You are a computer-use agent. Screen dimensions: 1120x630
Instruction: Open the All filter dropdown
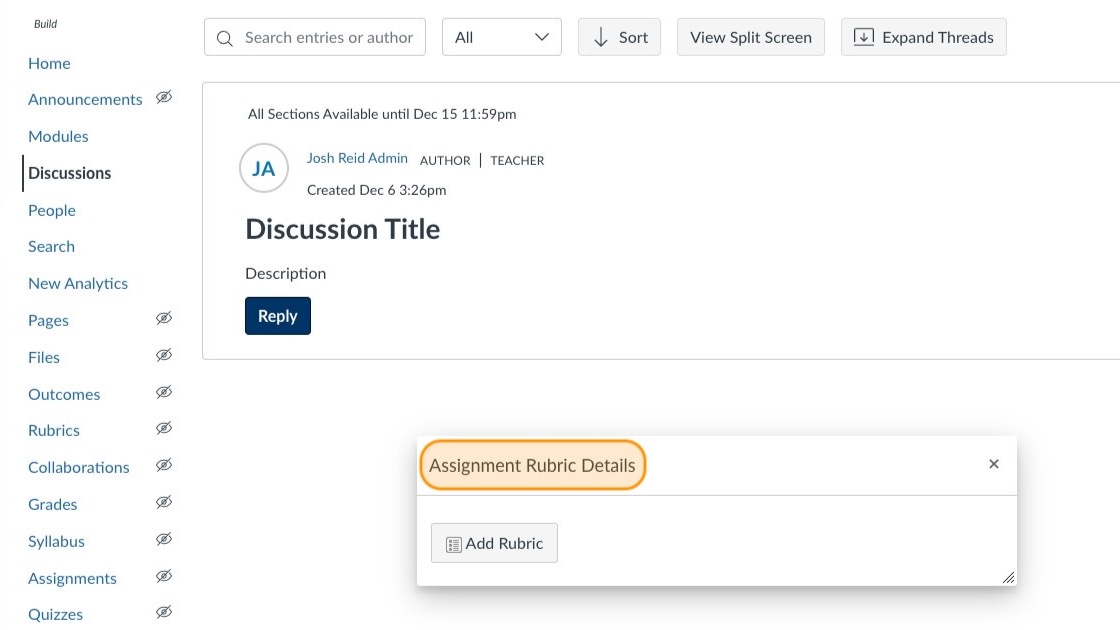[501, 36]
